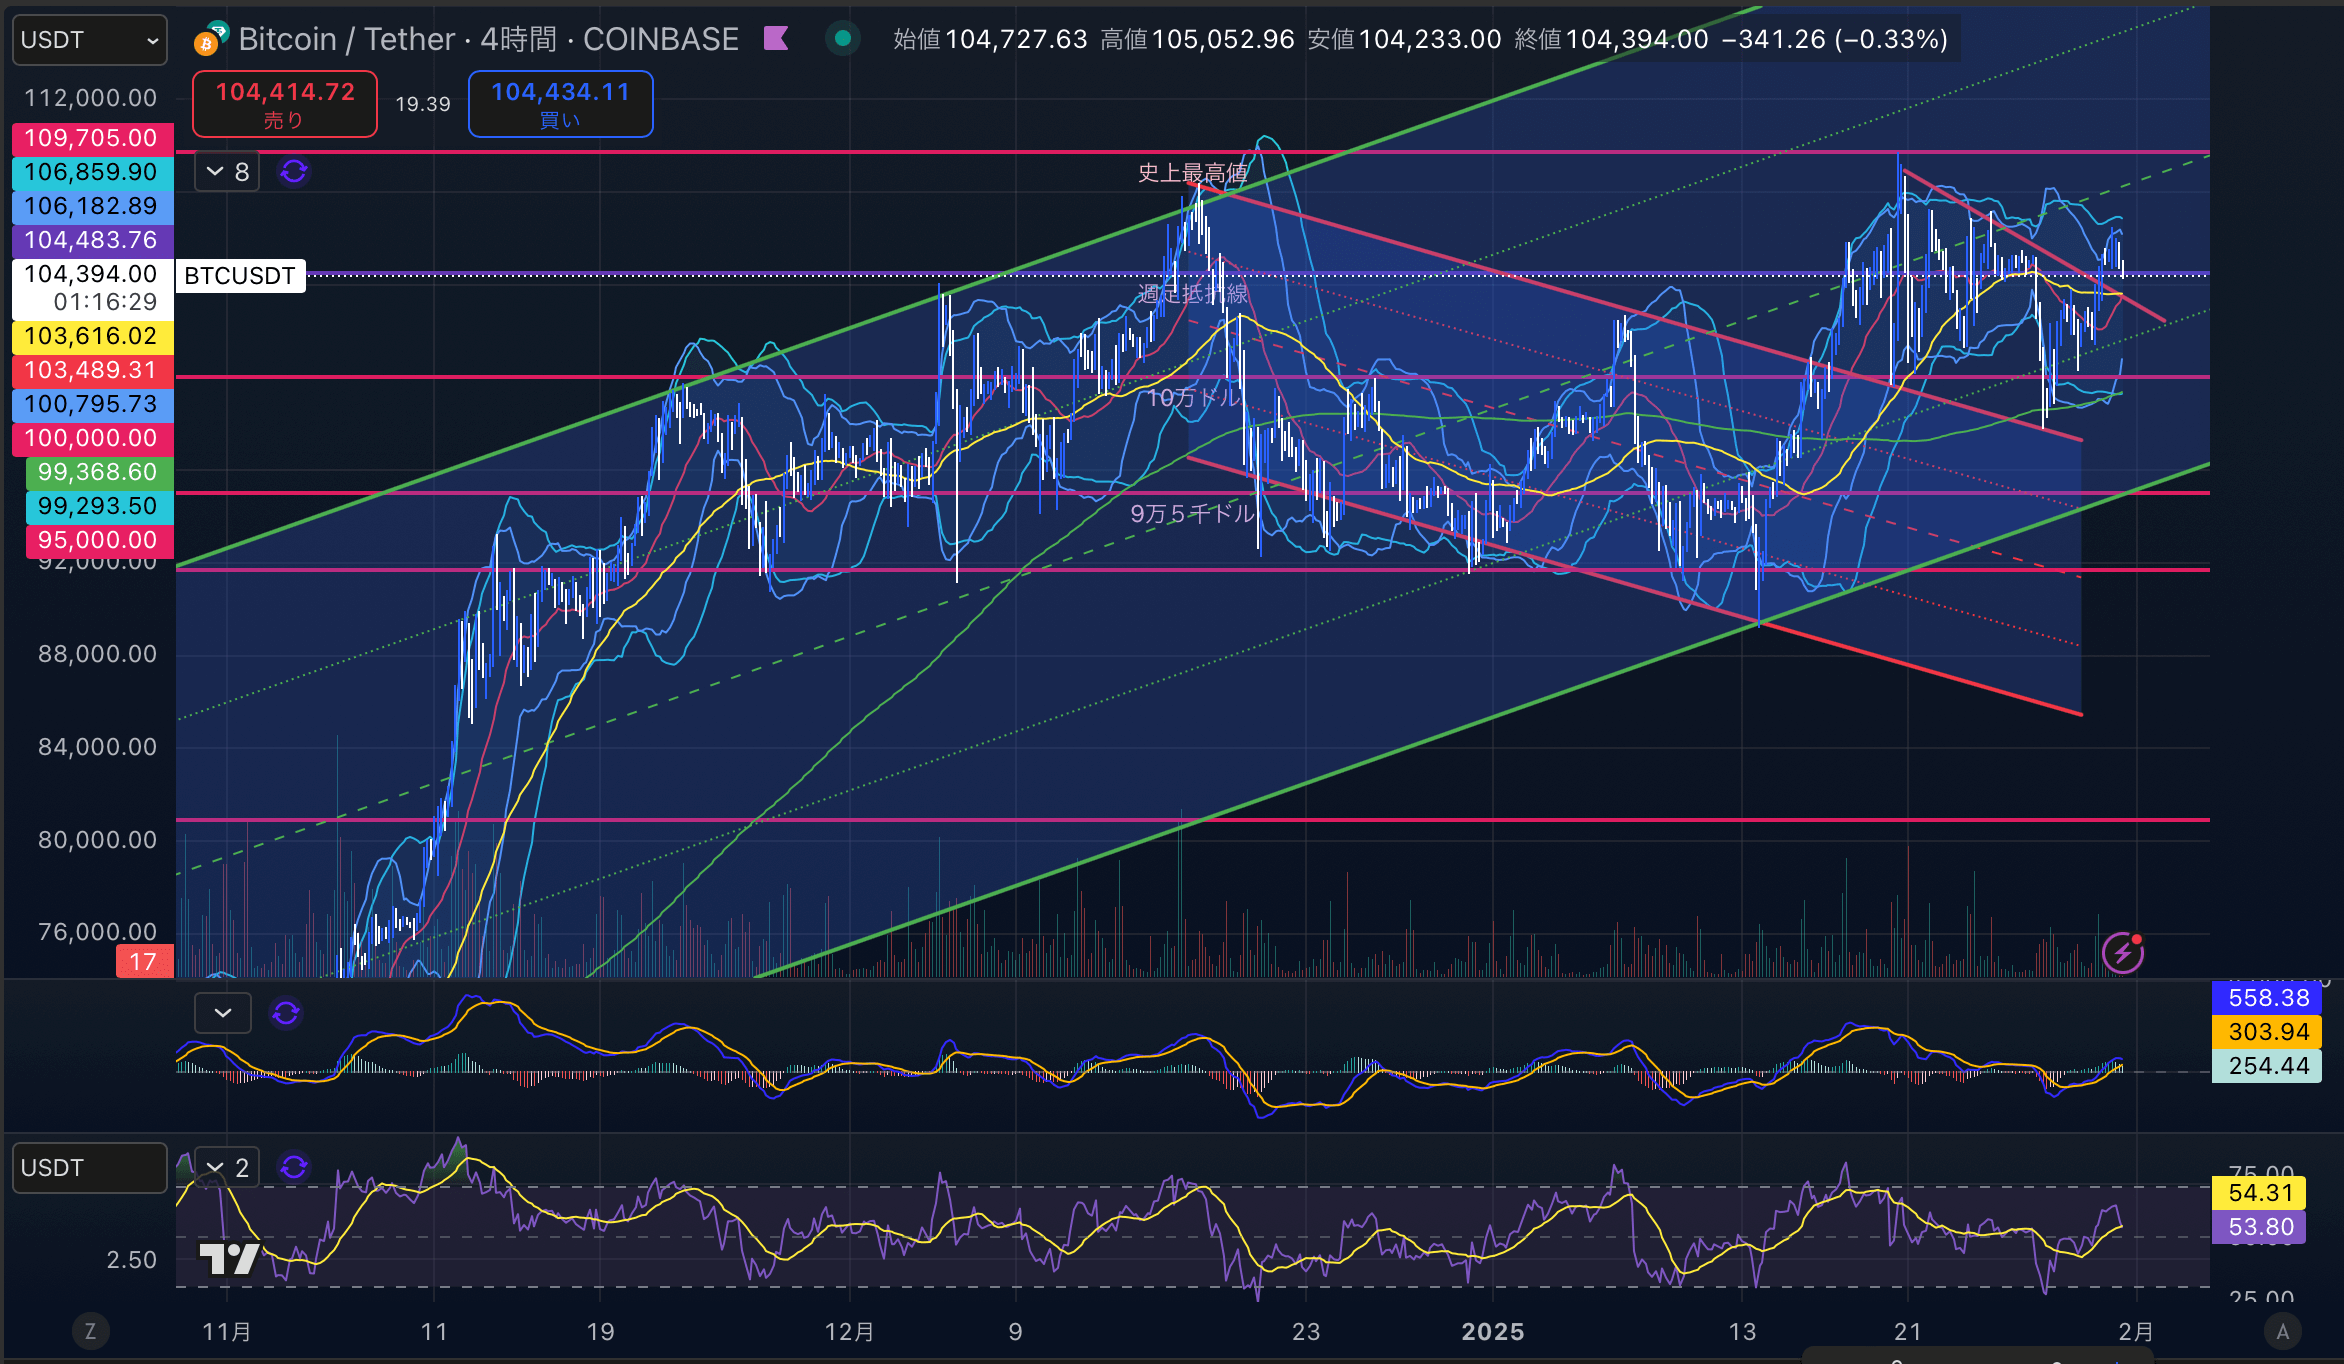Expand the MACD pane legend chevron

pyautogui.click(x=223, y=1013)
